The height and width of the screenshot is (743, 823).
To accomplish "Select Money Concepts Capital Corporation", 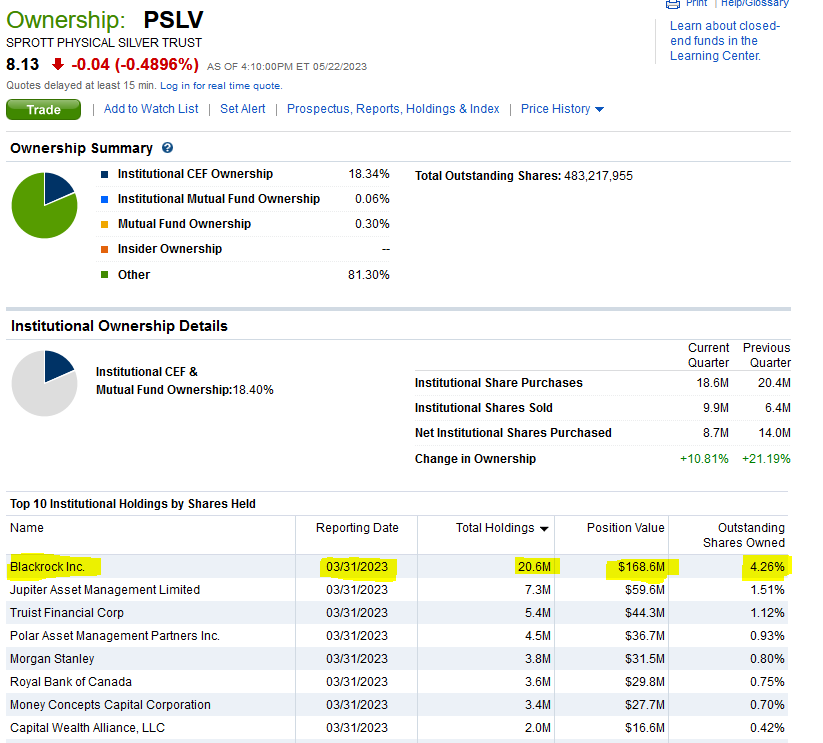I will point(110,705).
